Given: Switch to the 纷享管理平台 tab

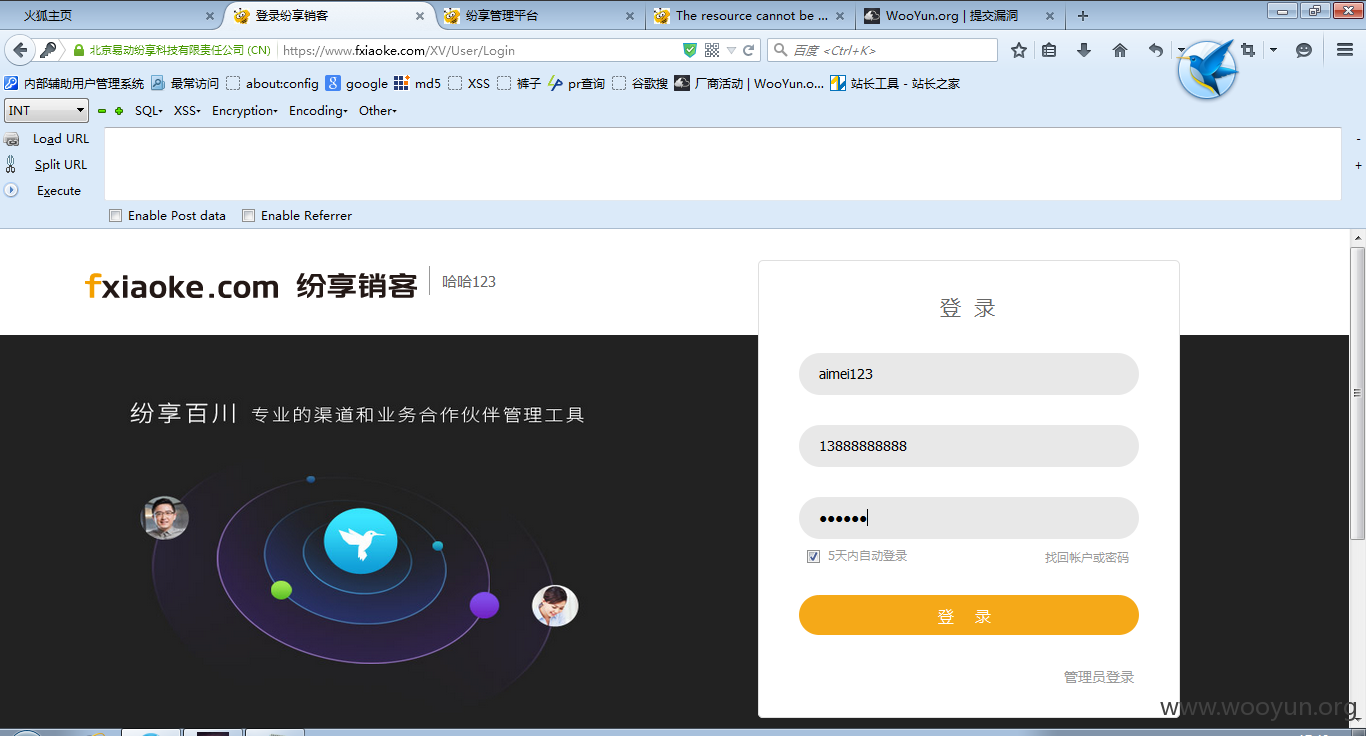Looking at the screenshot, I should pos(540,16).
